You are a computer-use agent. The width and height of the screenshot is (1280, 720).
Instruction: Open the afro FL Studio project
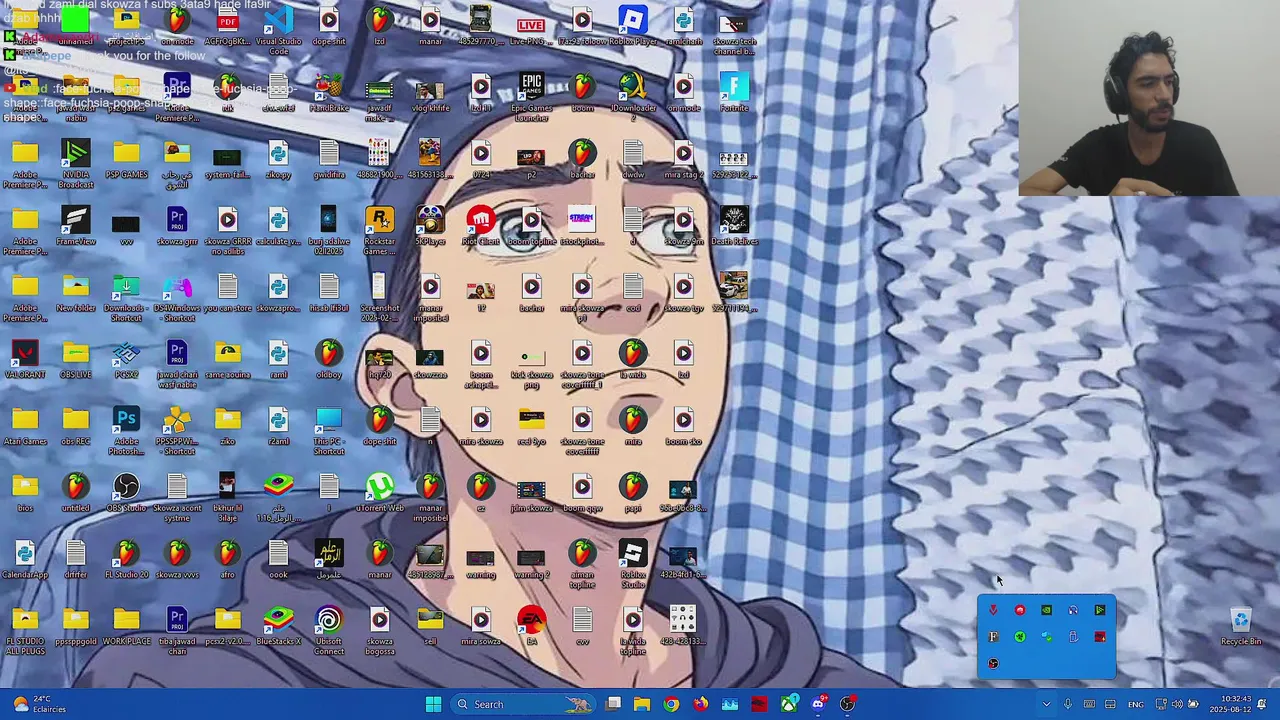tap(228, 560)
